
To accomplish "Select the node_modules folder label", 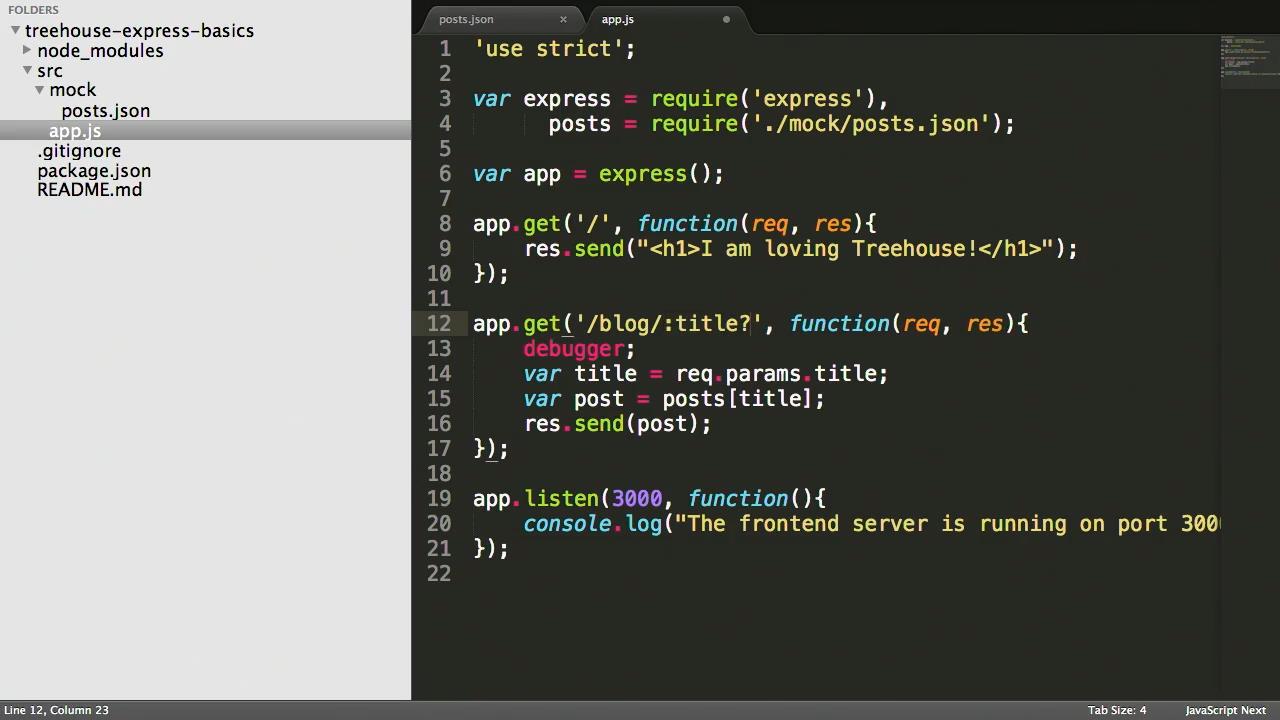I will [100, 50].
